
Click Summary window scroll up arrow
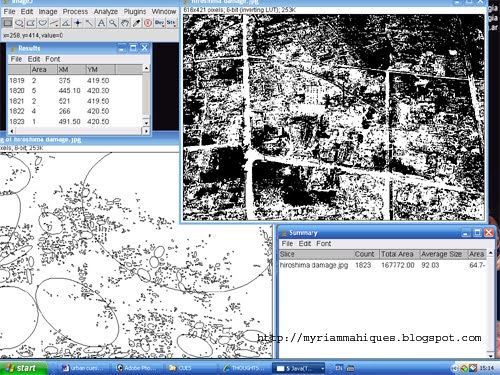(490, 253)
